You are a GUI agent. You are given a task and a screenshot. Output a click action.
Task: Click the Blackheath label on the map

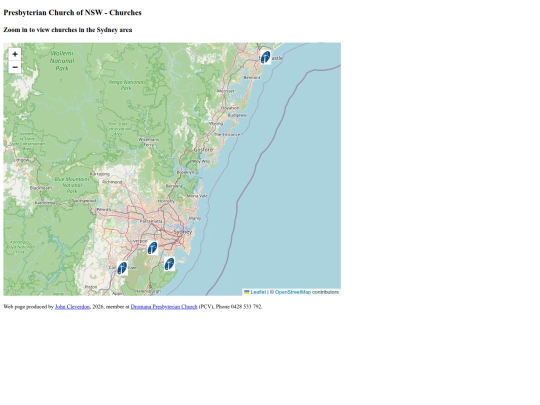point(41,188)
